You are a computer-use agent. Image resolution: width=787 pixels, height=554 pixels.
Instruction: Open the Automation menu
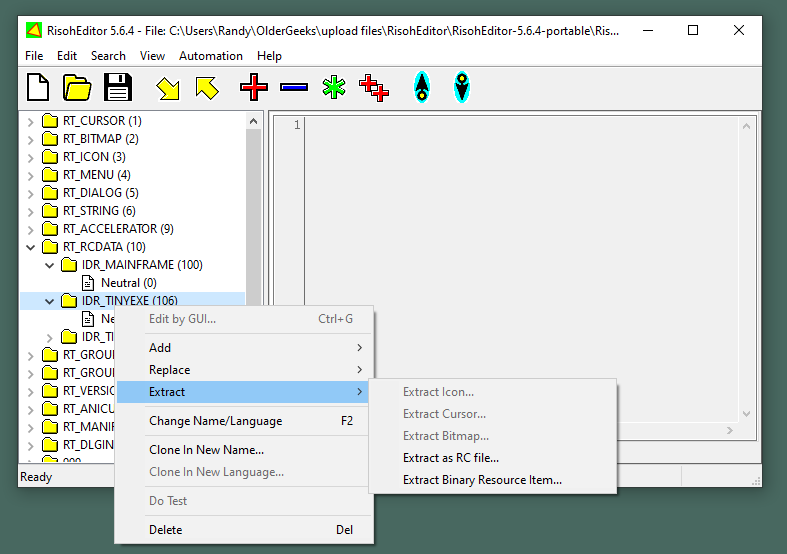tap(211, 56)
